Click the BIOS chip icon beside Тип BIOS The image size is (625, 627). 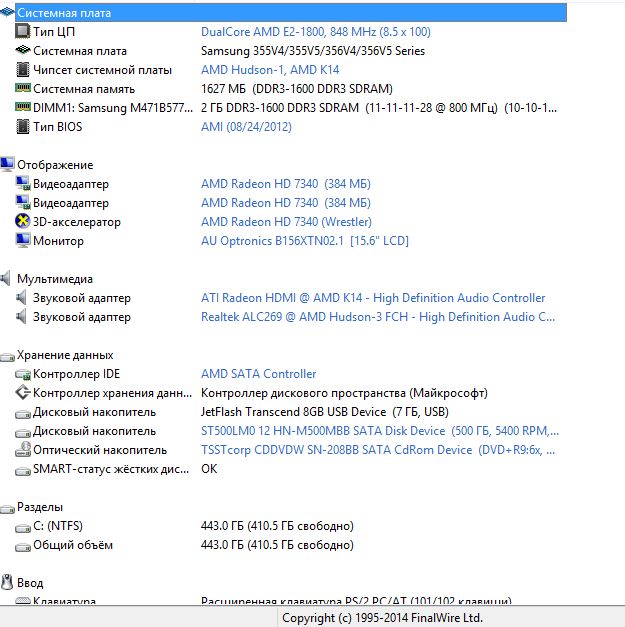click(x=22, y=126)
